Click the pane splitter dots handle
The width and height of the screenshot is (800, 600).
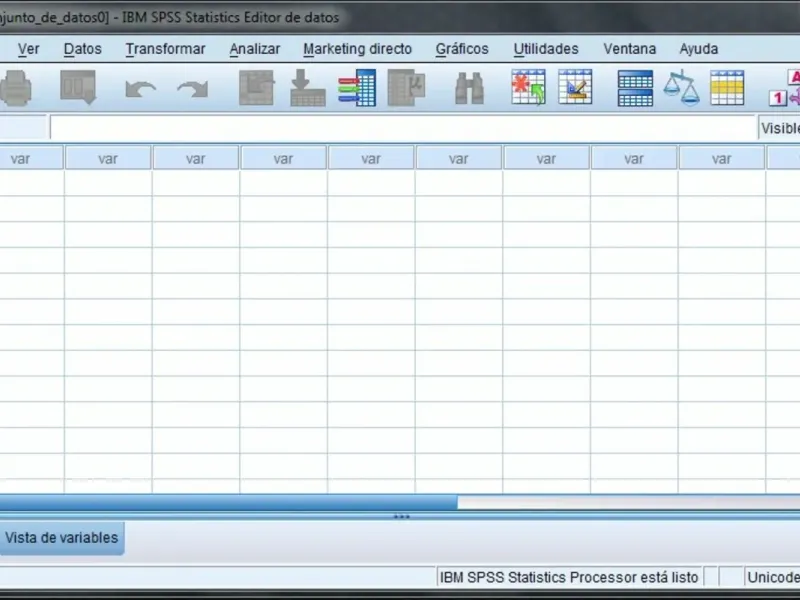(402, 516)
